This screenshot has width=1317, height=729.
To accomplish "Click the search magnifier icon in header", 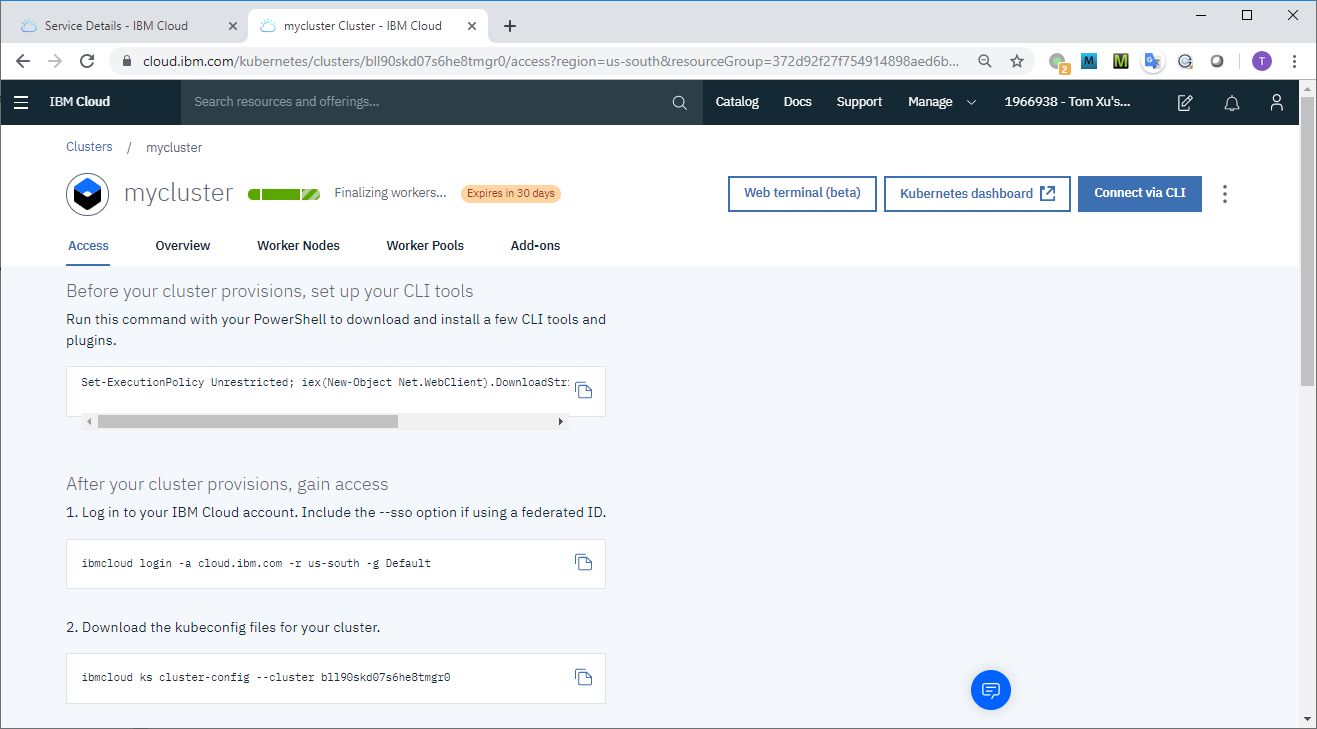I will pos(680,102).
